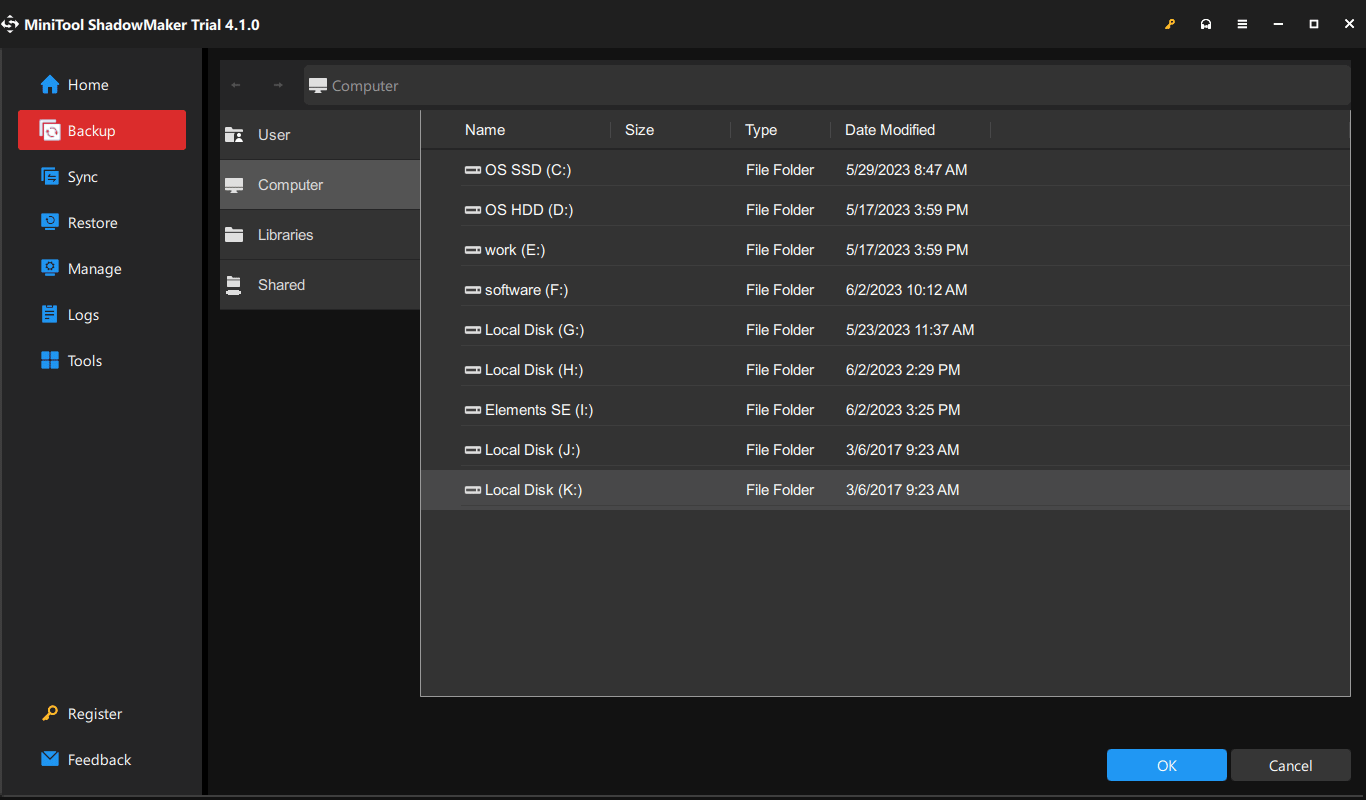Send Feedback using the sidebar link
Viewport: 1366px width, 800px height.
(98, 759)
